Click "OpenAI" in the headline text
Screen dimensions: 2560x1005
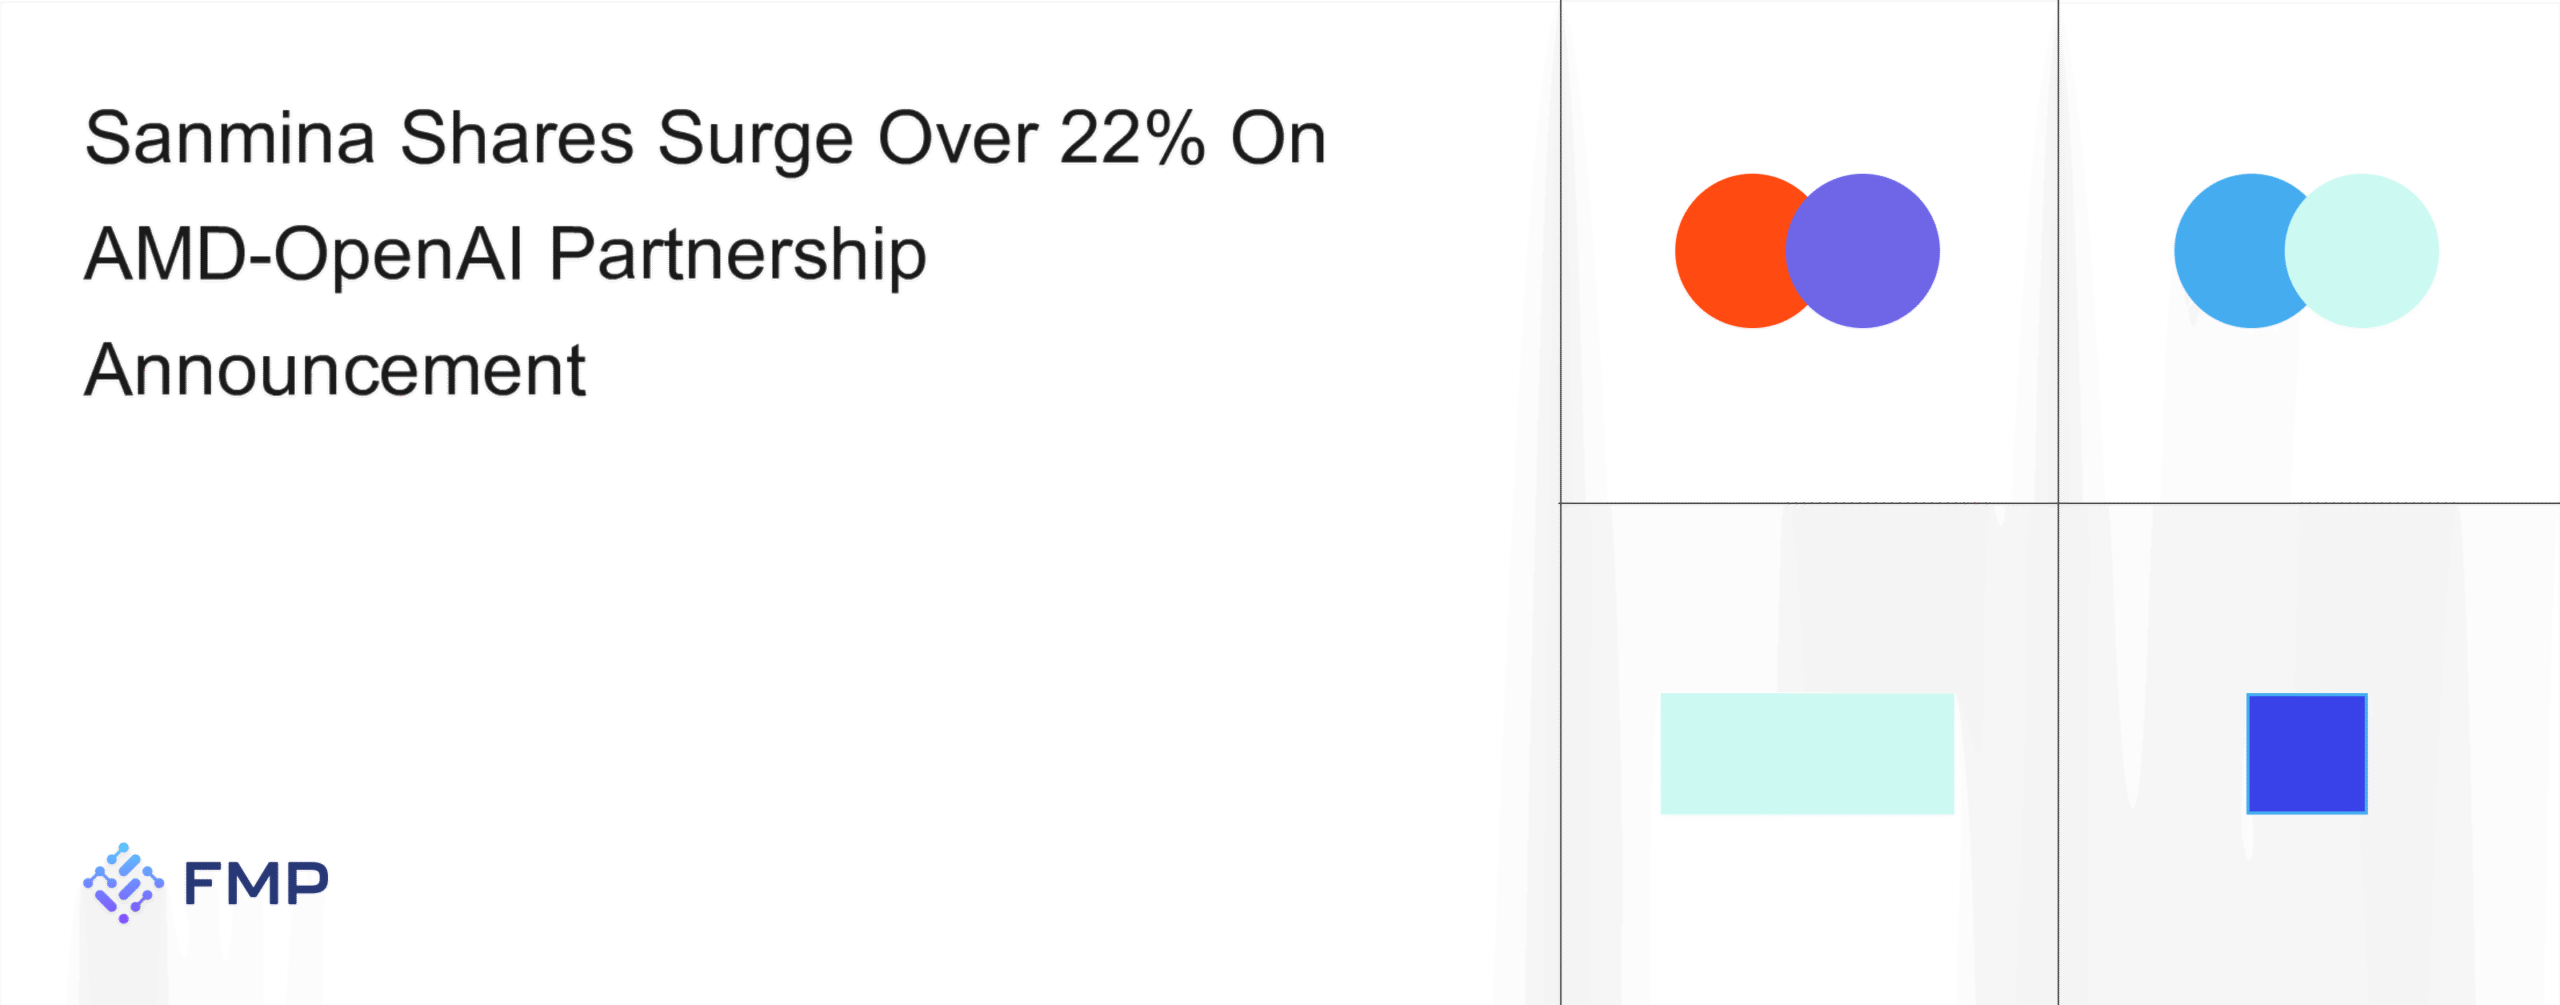click(398, 254)
